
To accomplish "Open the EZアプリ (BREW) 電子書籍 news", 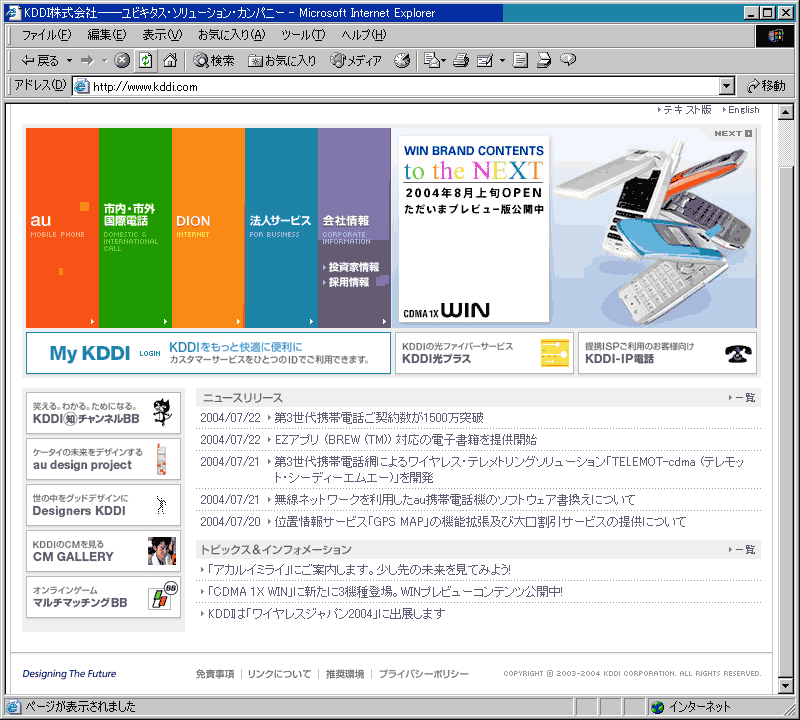I will pos(406,440).
